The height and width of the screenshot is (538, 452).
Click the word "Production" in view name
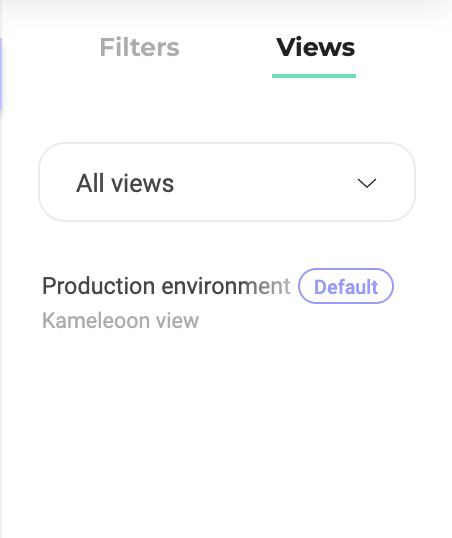pos(98,286)
